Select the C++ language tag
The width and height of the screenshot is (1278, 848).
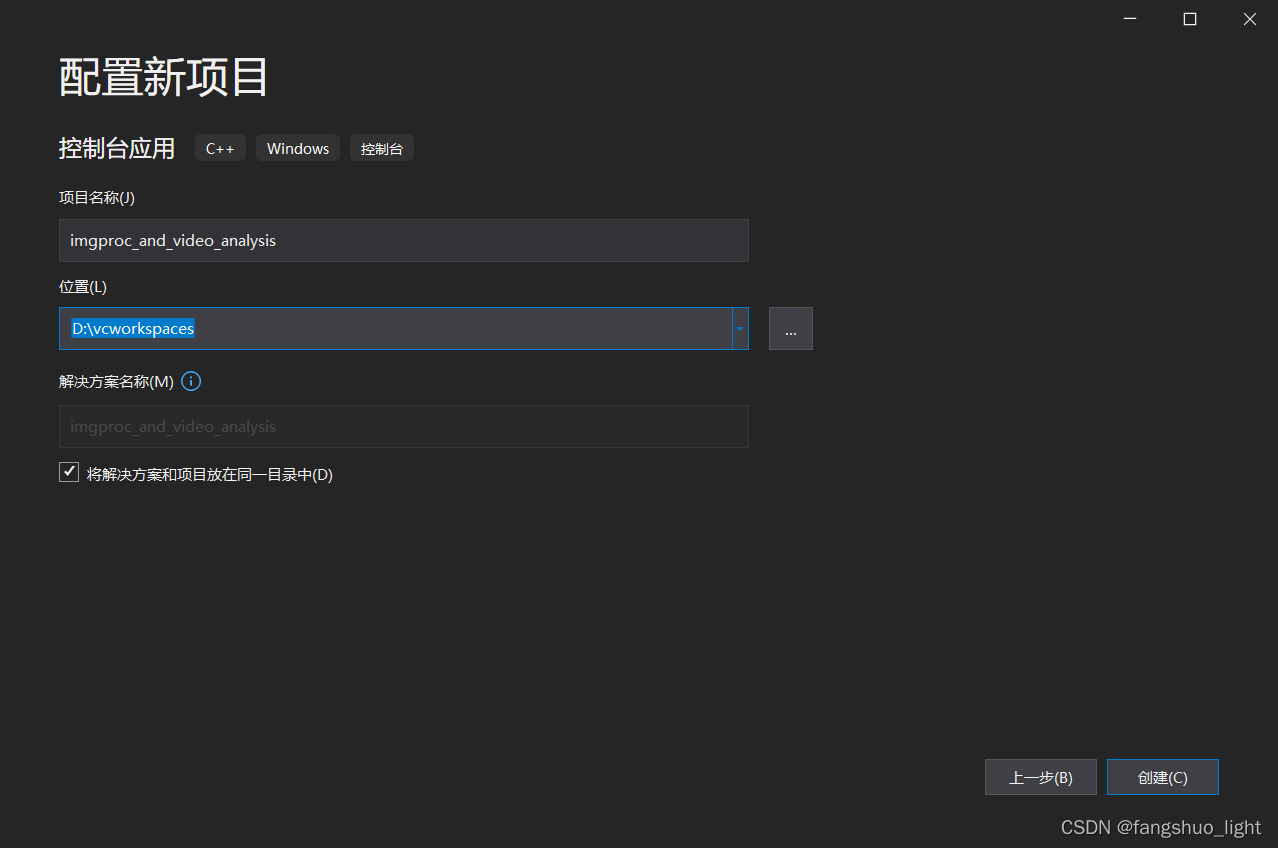[220, 147]
